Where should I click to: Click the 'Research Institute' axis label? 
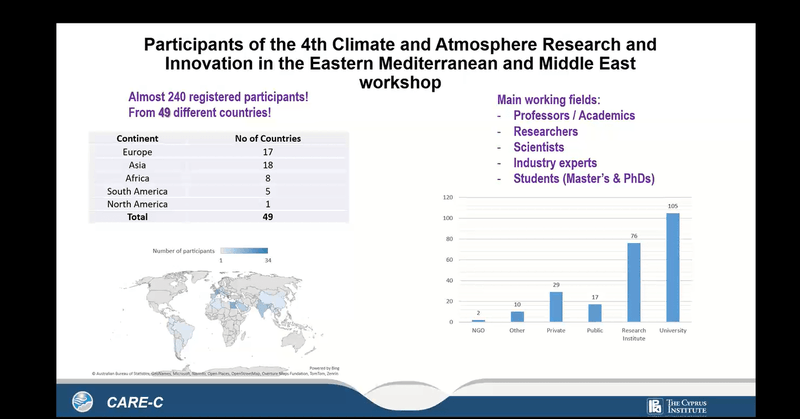click(x=634, y=334)
